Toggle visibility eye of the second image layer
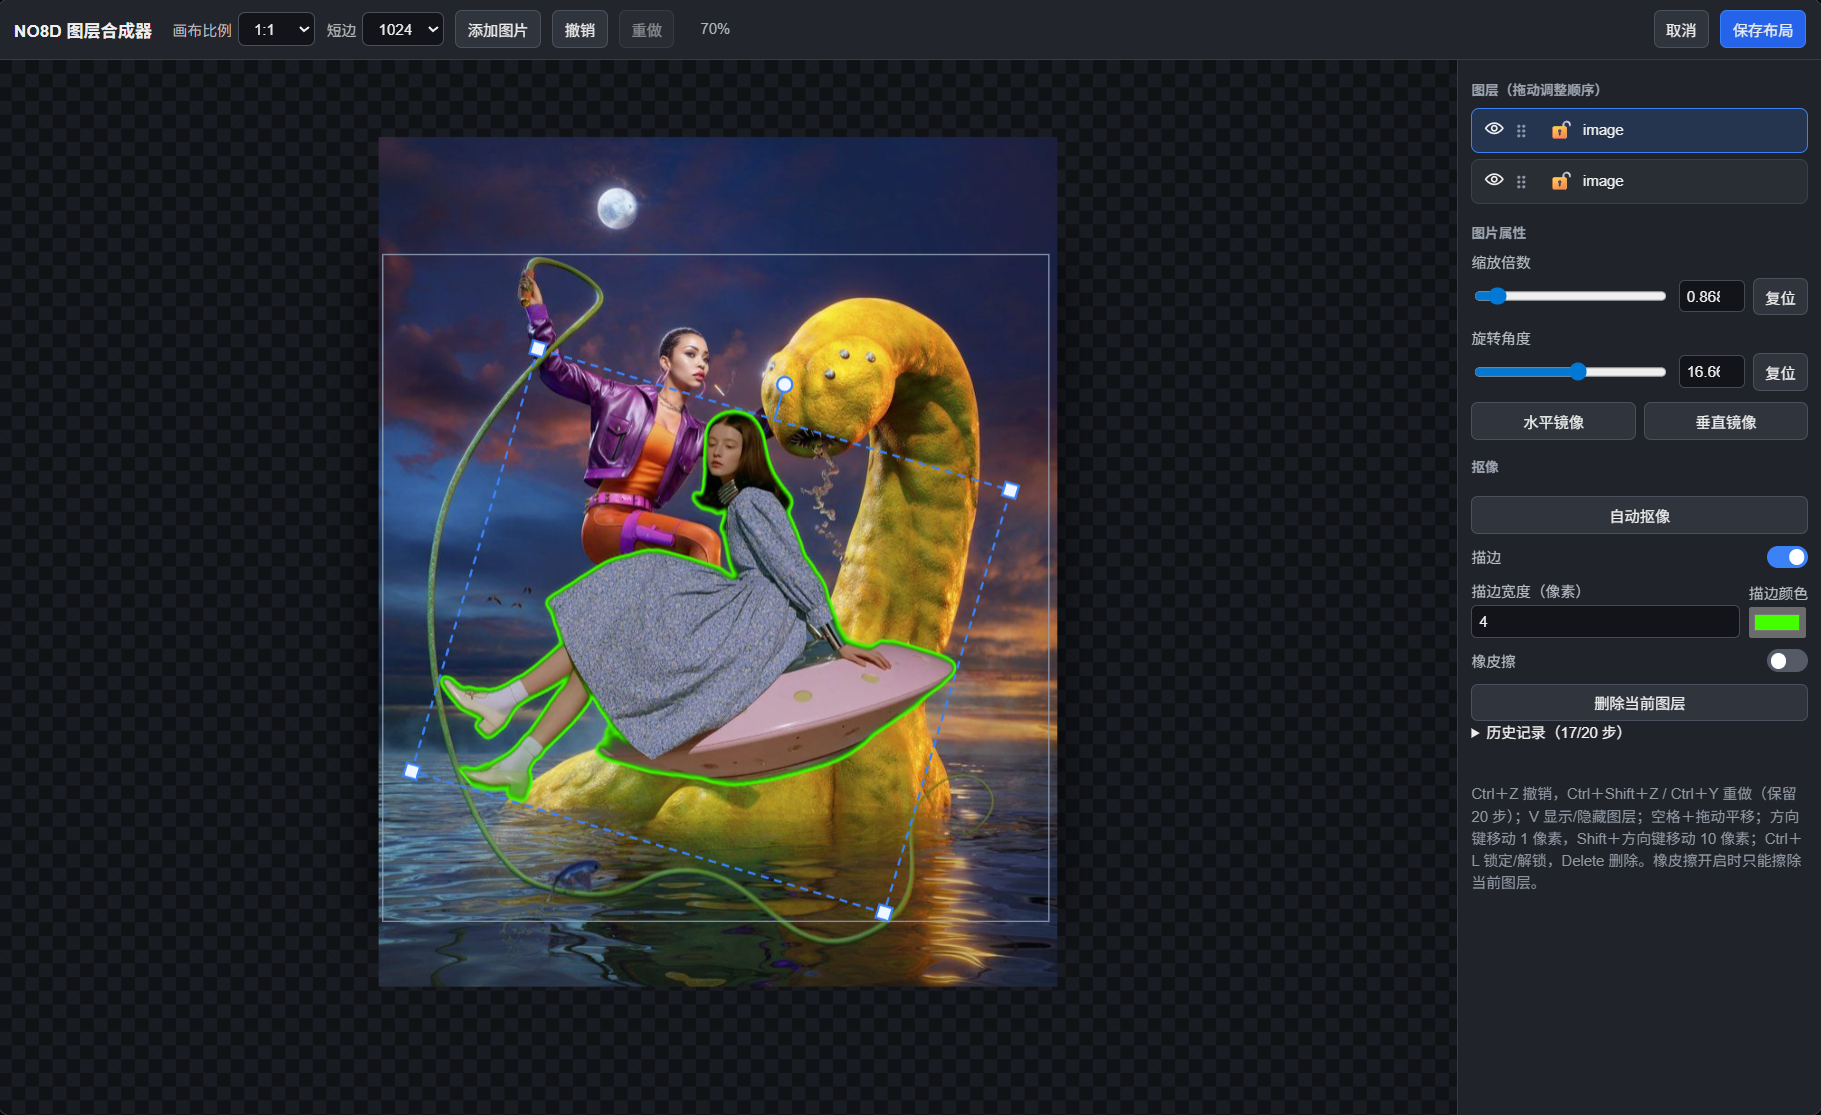This screenshot has height=1115, width=1821. click(x=1494, y=180)
